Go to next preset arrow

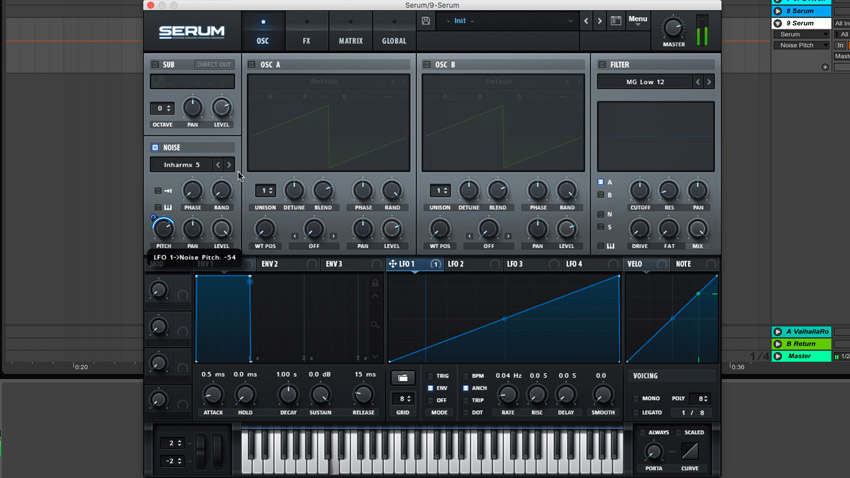click(600, 21)
